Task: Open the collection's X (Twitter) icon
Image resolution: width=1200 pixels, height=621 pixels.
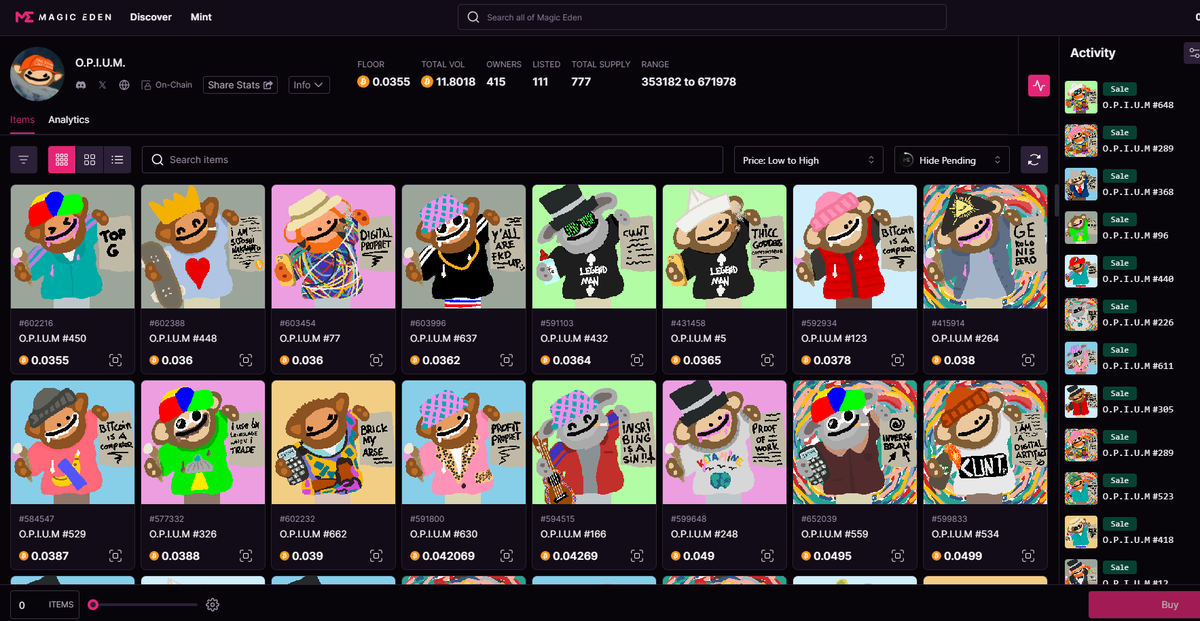Action: point(102,85)
